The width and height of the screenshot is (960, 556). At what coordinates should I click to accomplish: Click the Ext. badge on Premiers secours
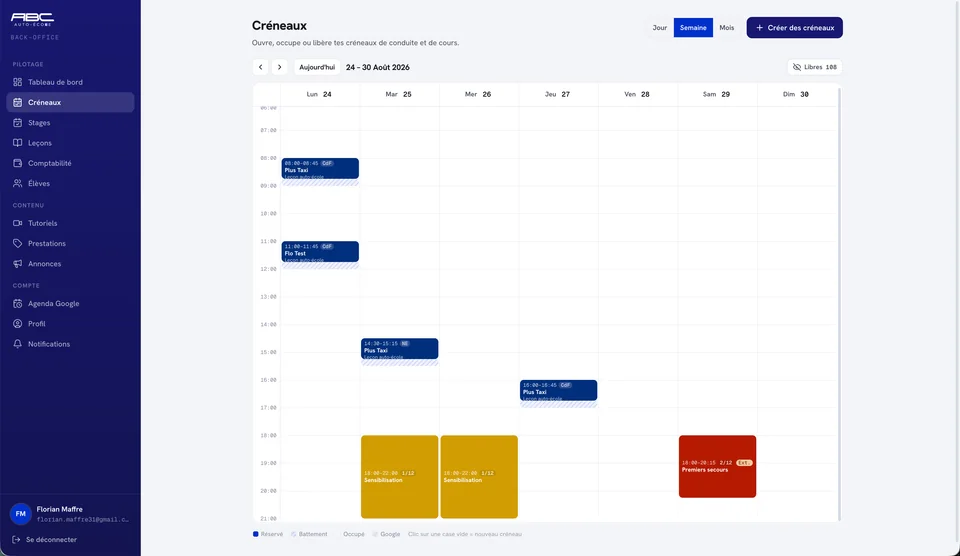(x=744, y=462)
